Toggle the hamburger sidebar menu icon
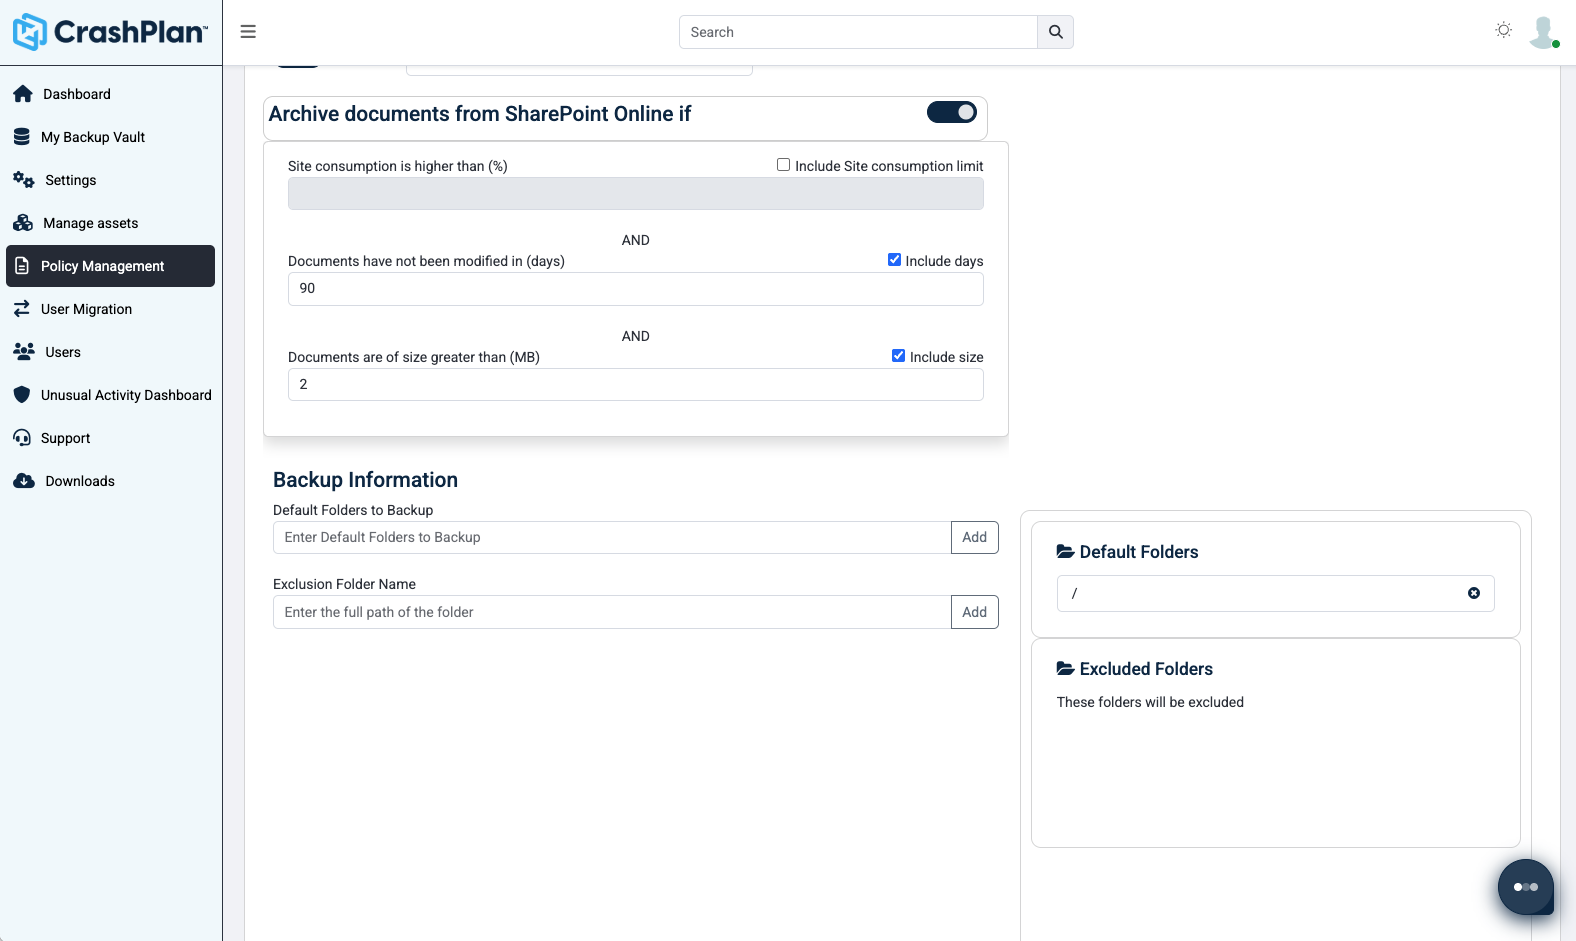This screenshot has width=1576, height=941. coord(248,32)
